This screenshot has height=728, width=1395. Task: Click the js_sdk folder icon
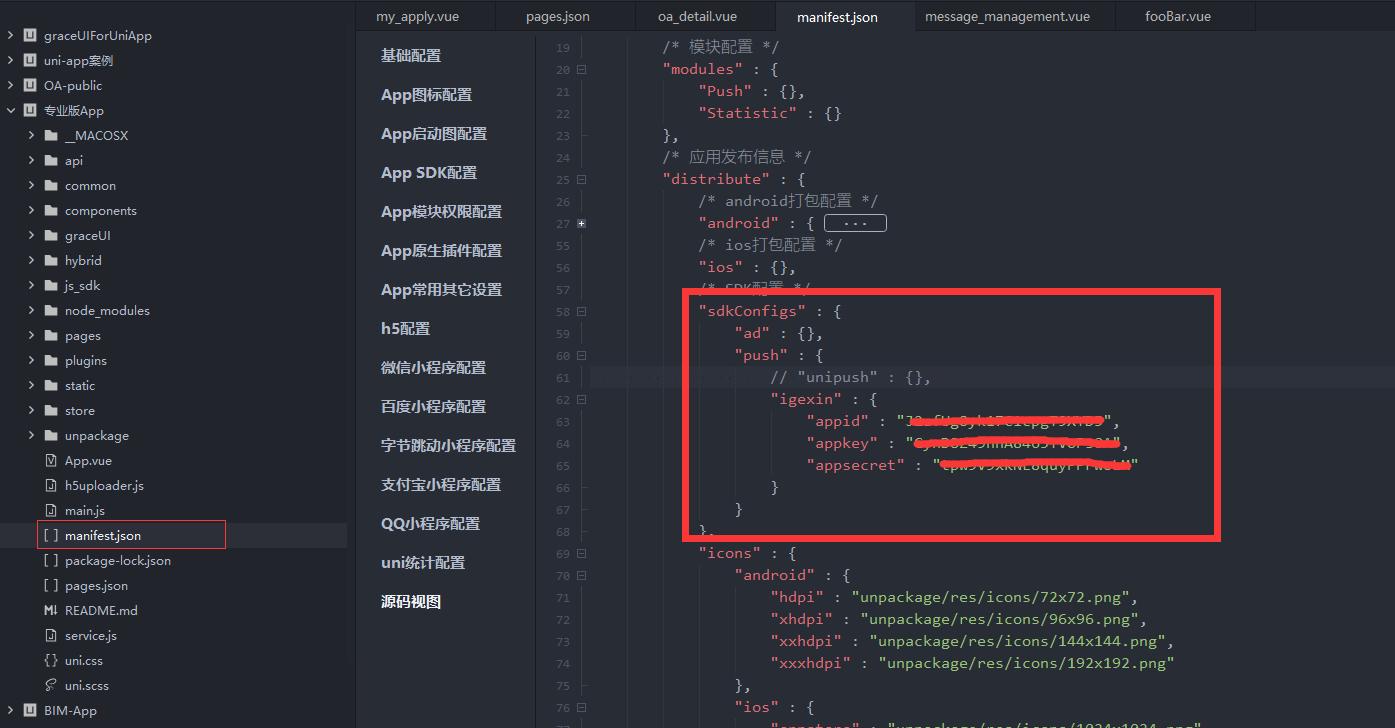(x=51, y=285)
